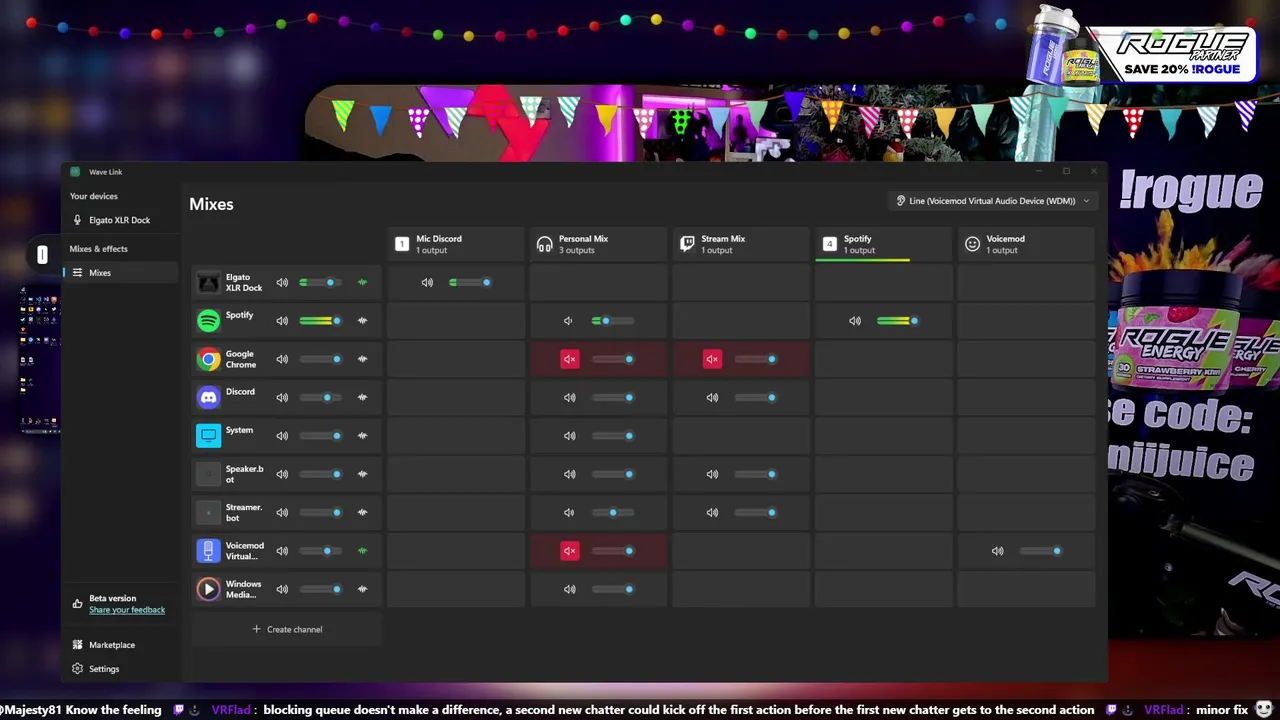This screenshot has height=720, width=1280.
Task: Click the Voicemod Virtual channel icon
Action: pyautogui.click(x=208, y=550)
